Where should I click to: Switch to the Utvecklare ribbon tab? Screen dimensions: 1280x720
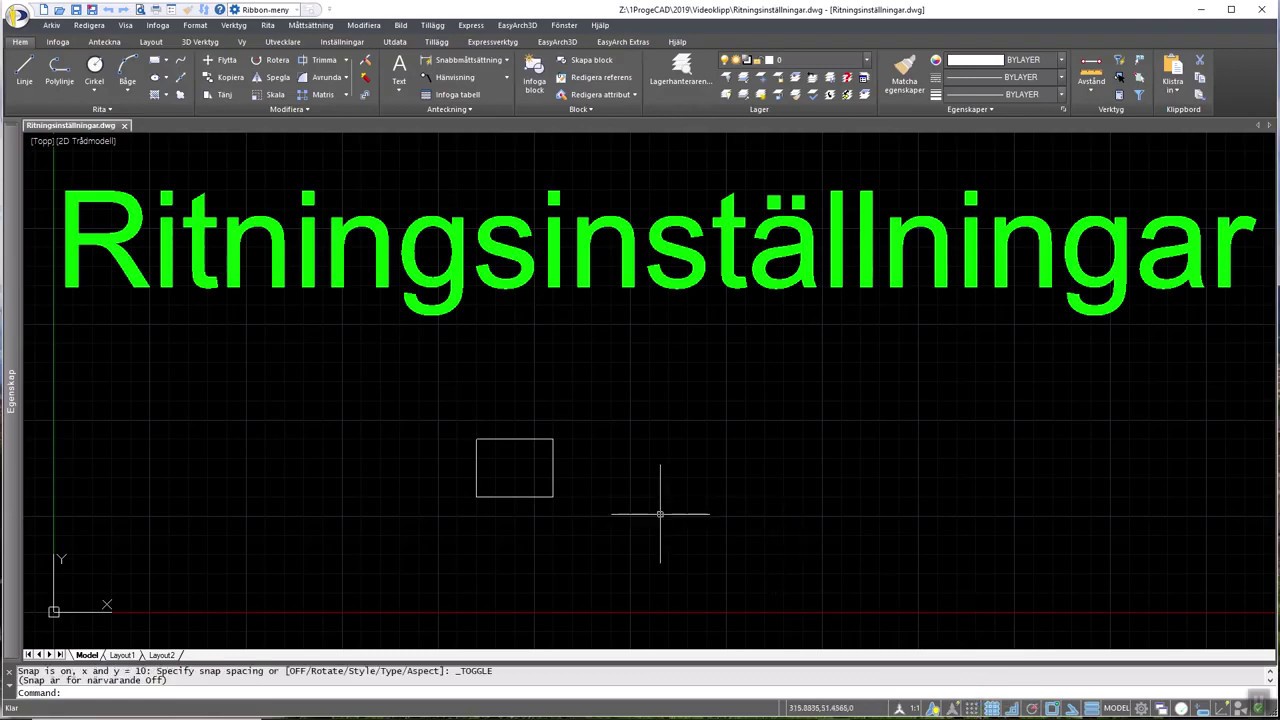coord(283,42)
